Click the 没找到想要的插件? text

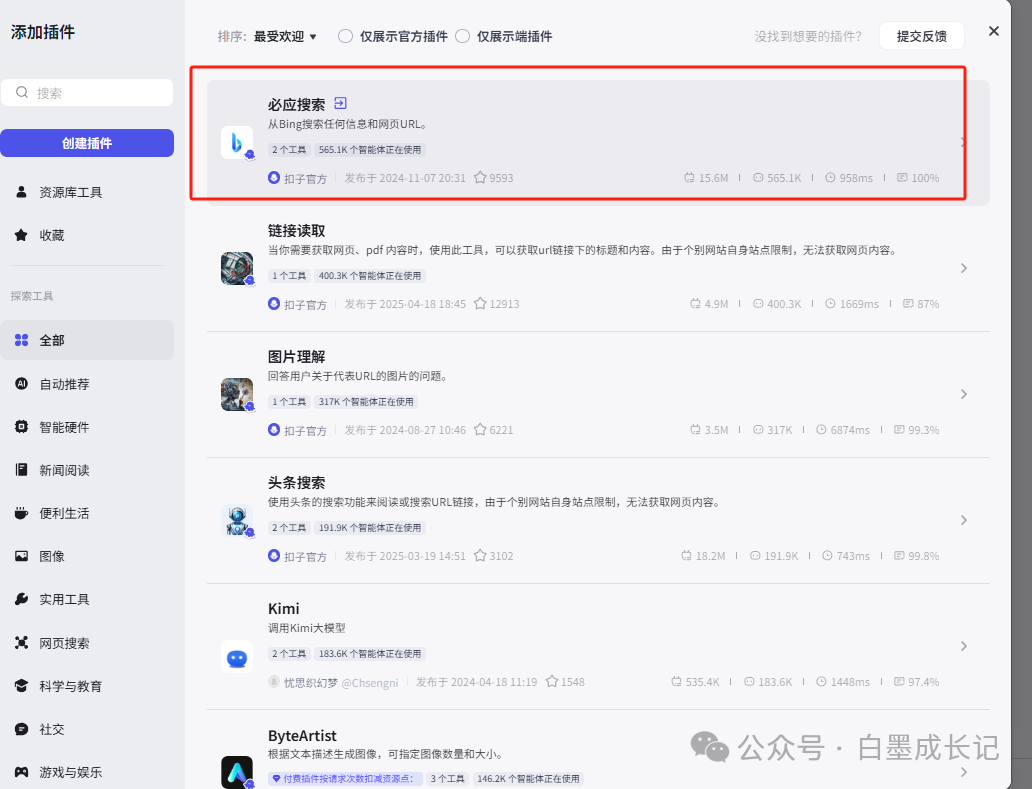[808, 36]
